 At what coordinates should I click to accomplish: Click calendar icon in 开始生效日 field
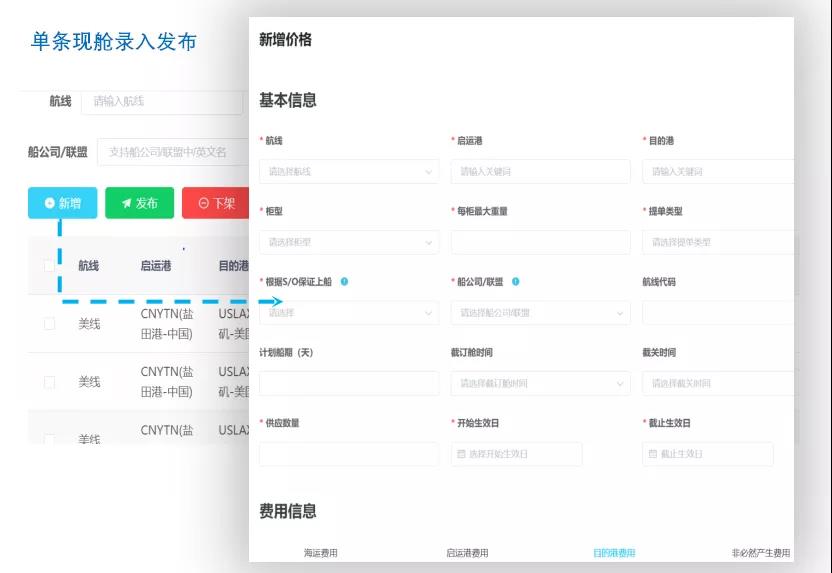[x=461, y=454]
